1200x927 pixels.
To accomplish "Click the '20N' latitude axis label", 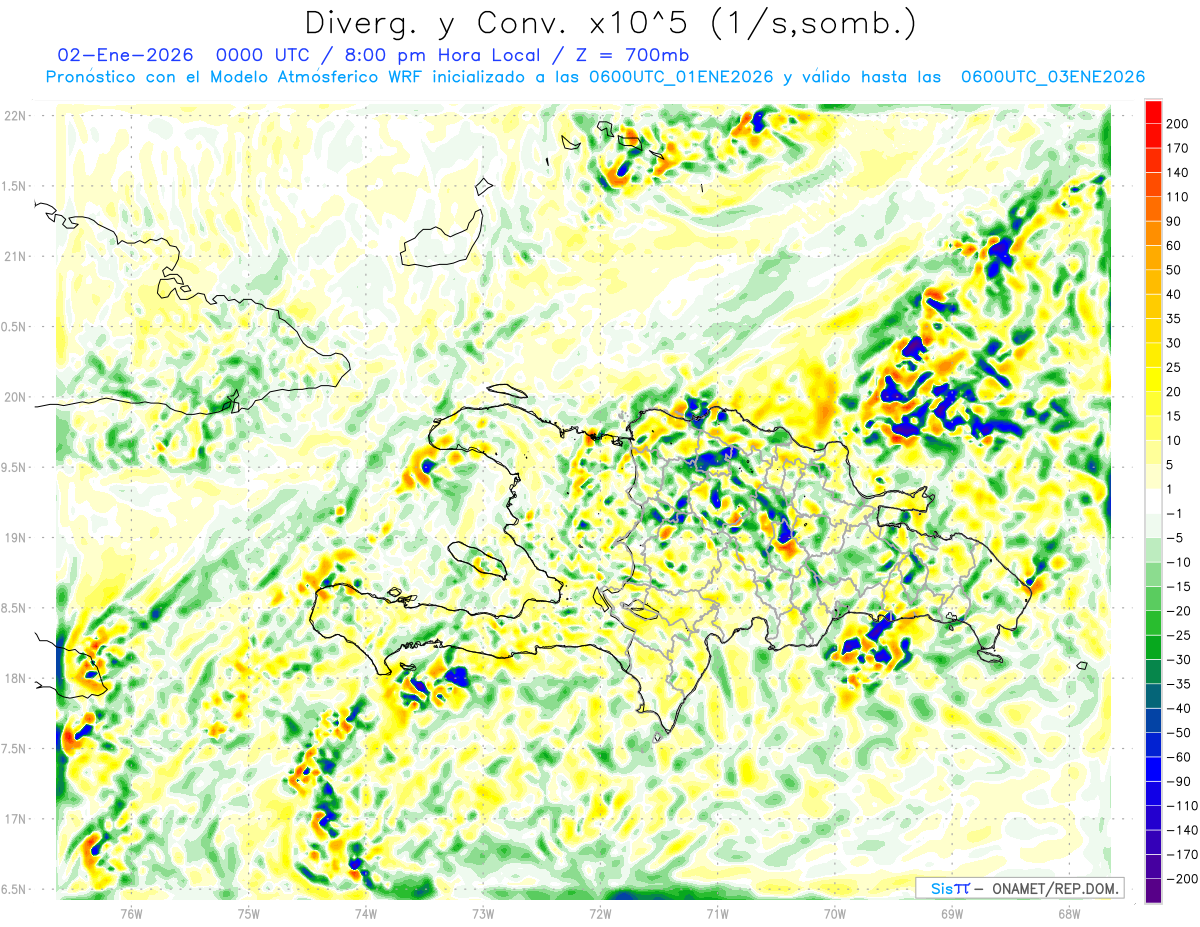I will (15, 397).
